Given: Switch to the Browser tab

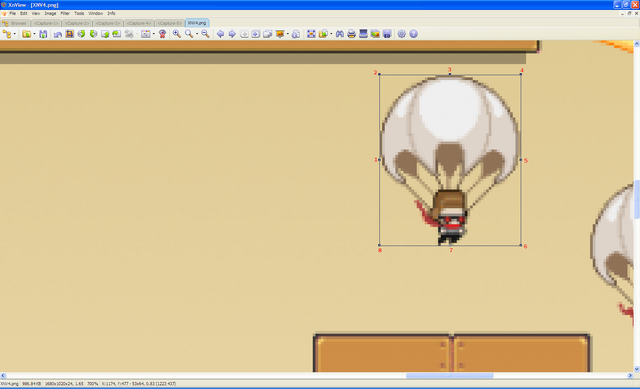Looking at the screenshot, I should 16,23.
